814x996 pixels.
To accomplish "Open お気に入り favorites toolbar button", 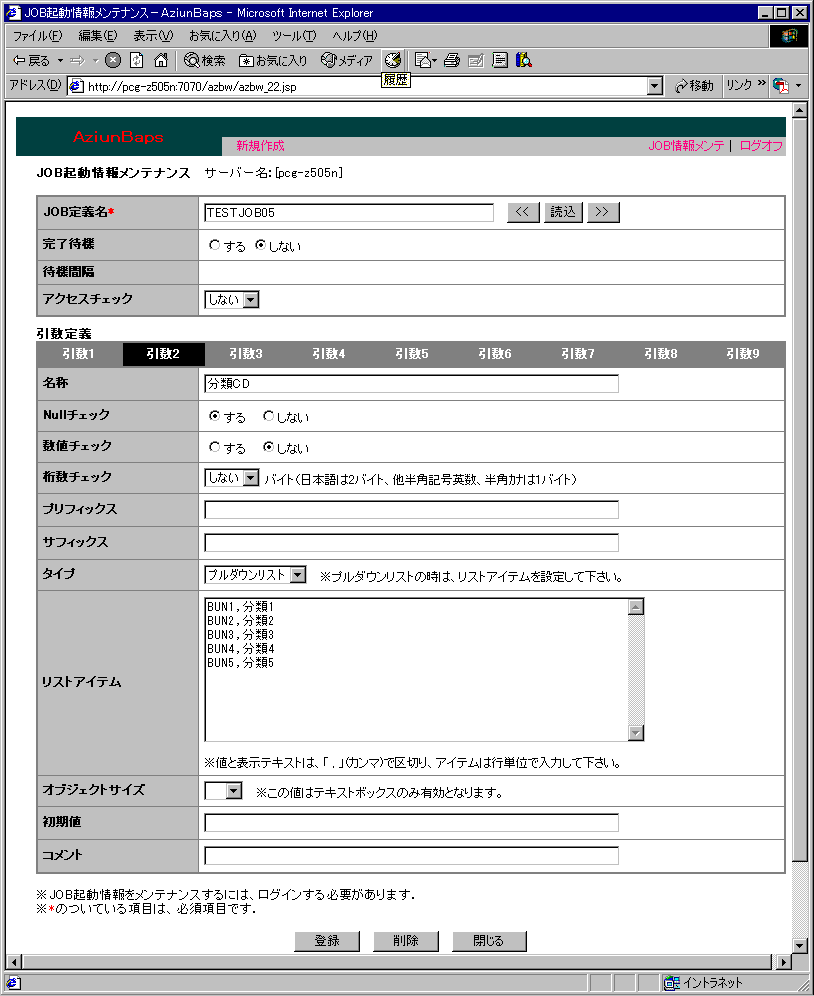I will [x=273, y=60].
